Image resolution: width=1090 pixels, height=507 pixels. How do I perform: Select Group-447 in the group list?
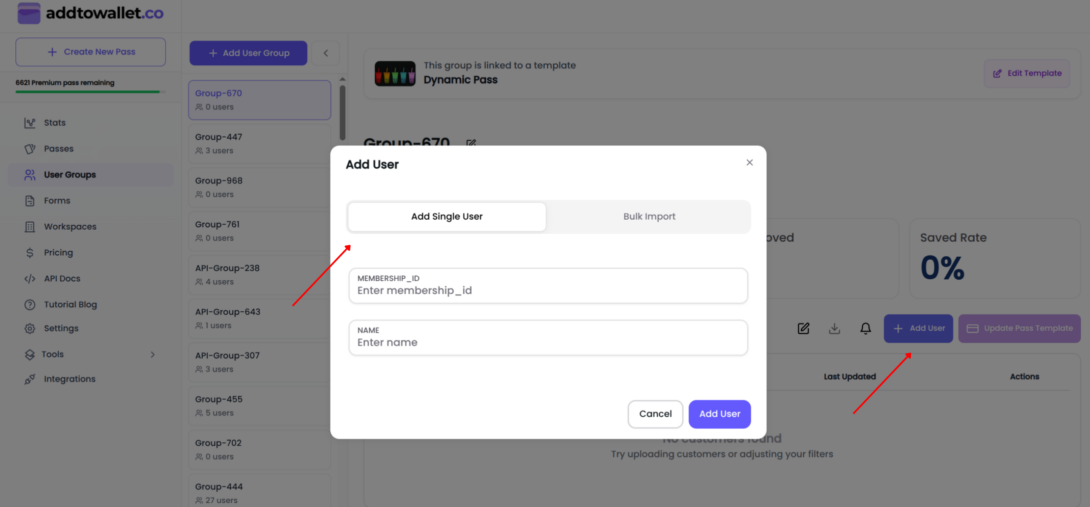coord(259,143)
